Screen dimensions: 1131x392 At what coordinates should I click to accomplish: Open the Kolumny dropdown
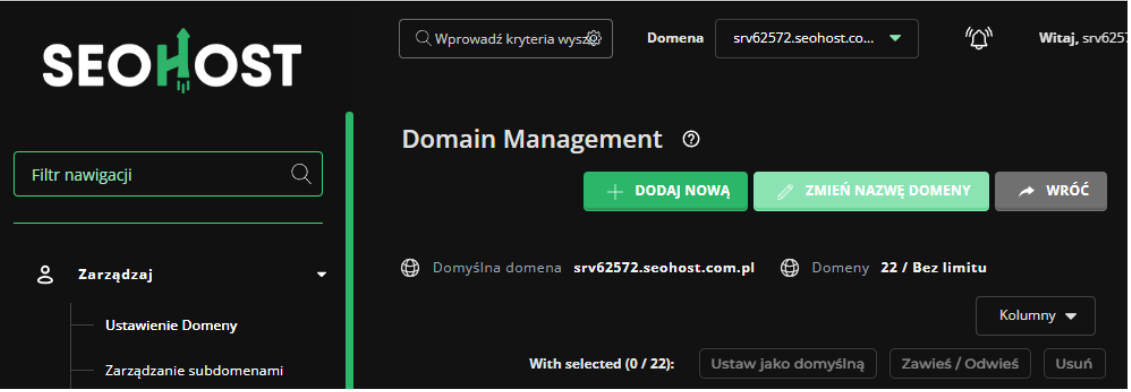(x=1035, y=315)
